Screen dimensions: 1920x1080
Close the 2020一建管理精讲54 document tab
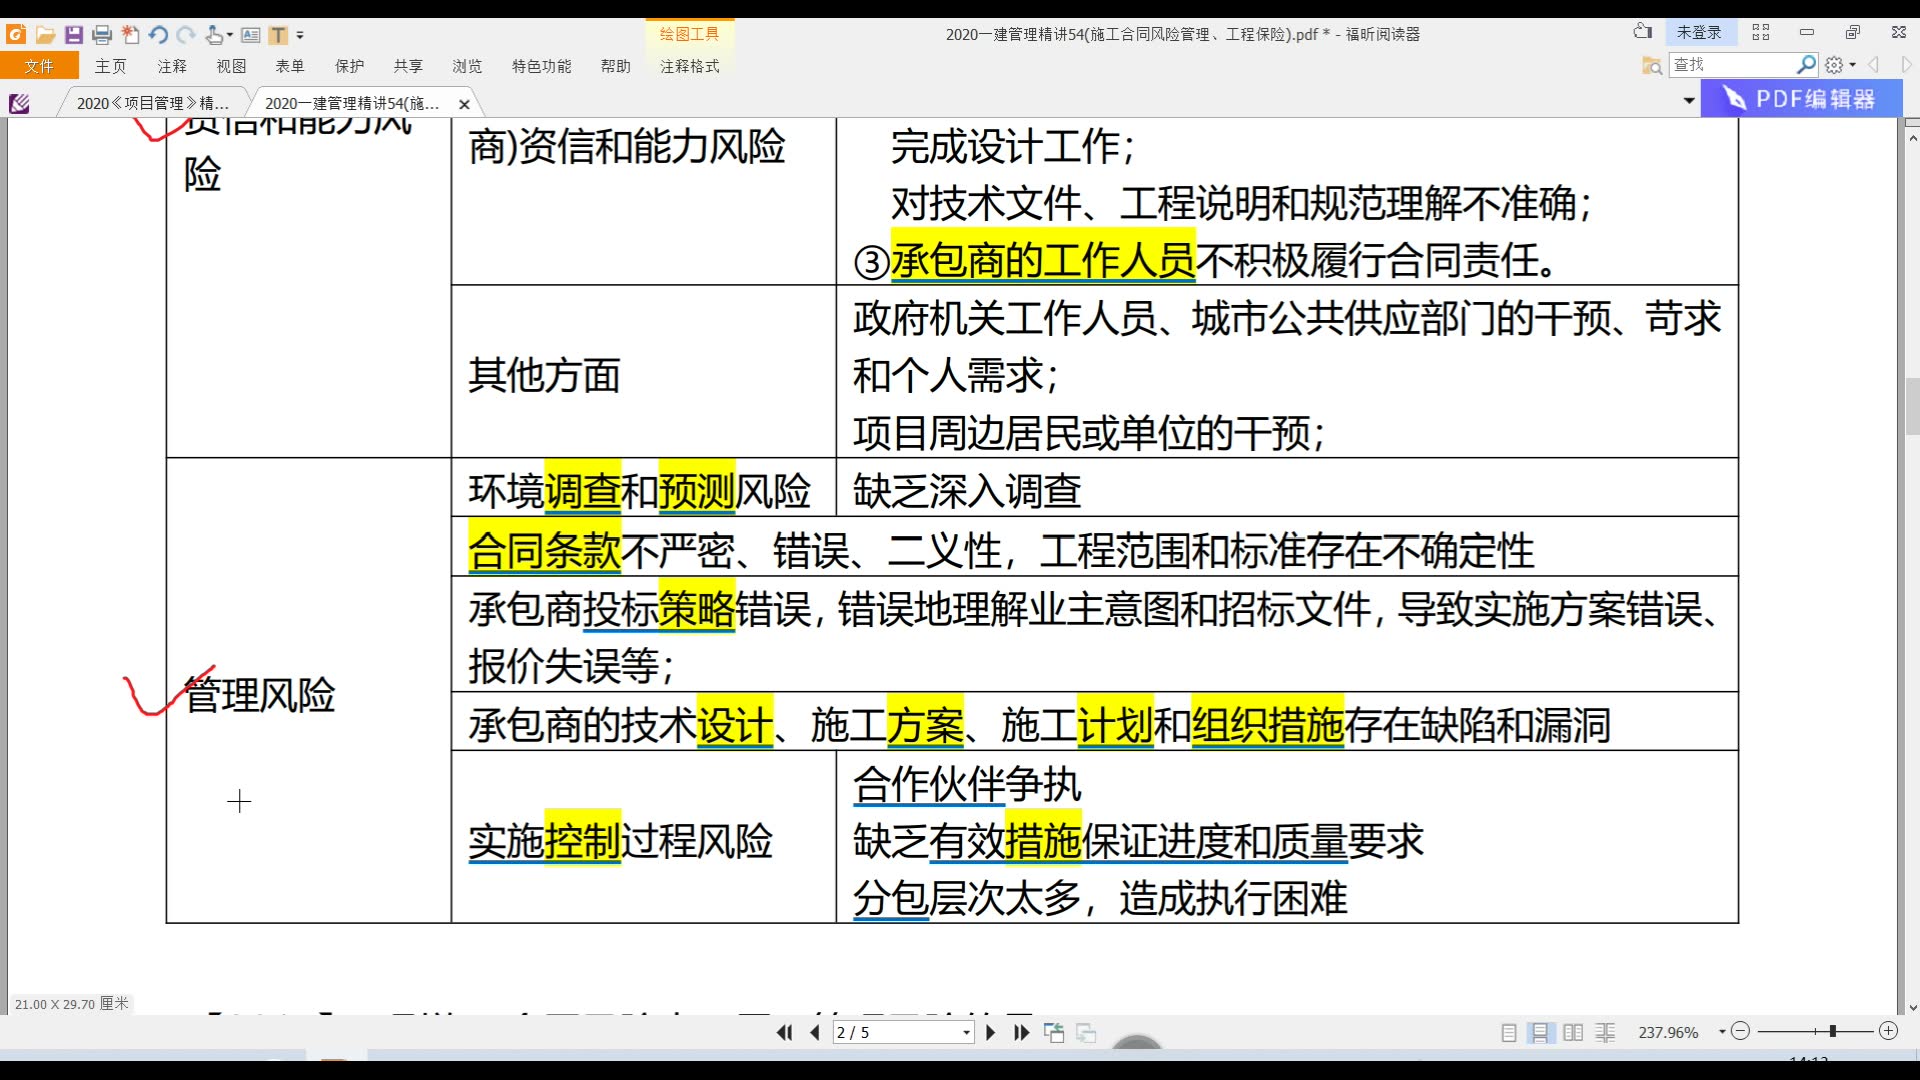[464, 104]
